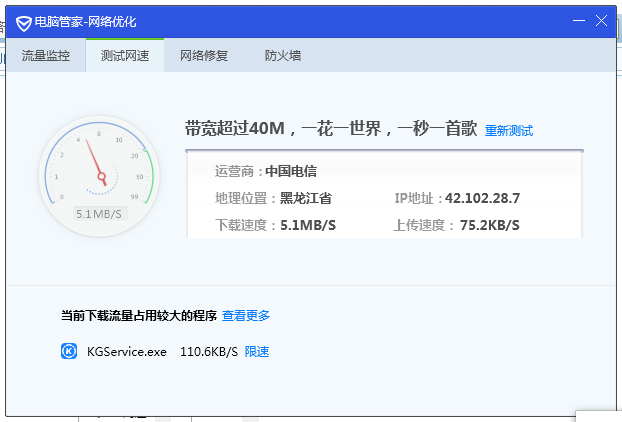This screenshot has width=622, height=422.
Task: Open the 网络修复 tab
Action: coord(204,56)
